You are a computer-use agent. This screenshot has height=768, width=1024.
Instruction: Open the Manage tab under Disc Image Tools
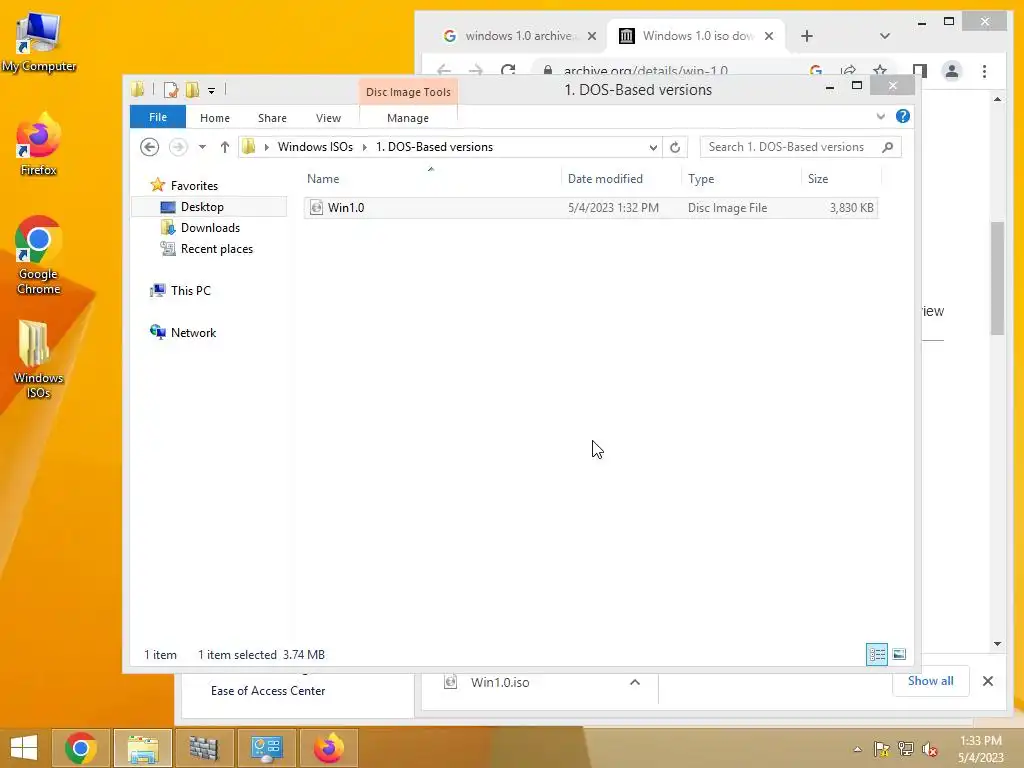point(408,118)
